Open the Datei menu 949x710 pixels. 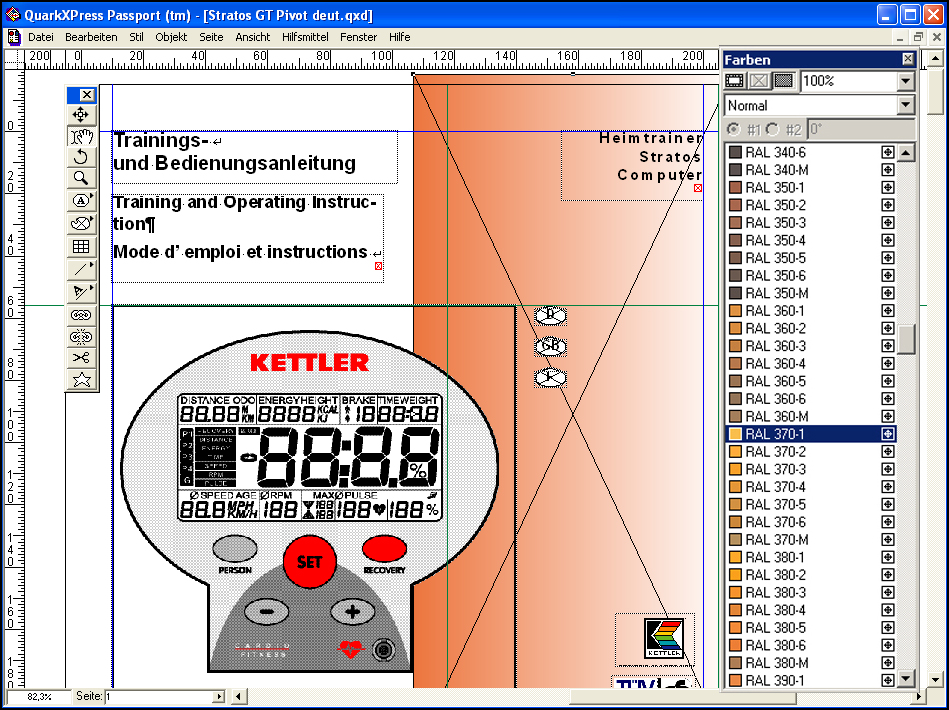[x=41, y=37]
